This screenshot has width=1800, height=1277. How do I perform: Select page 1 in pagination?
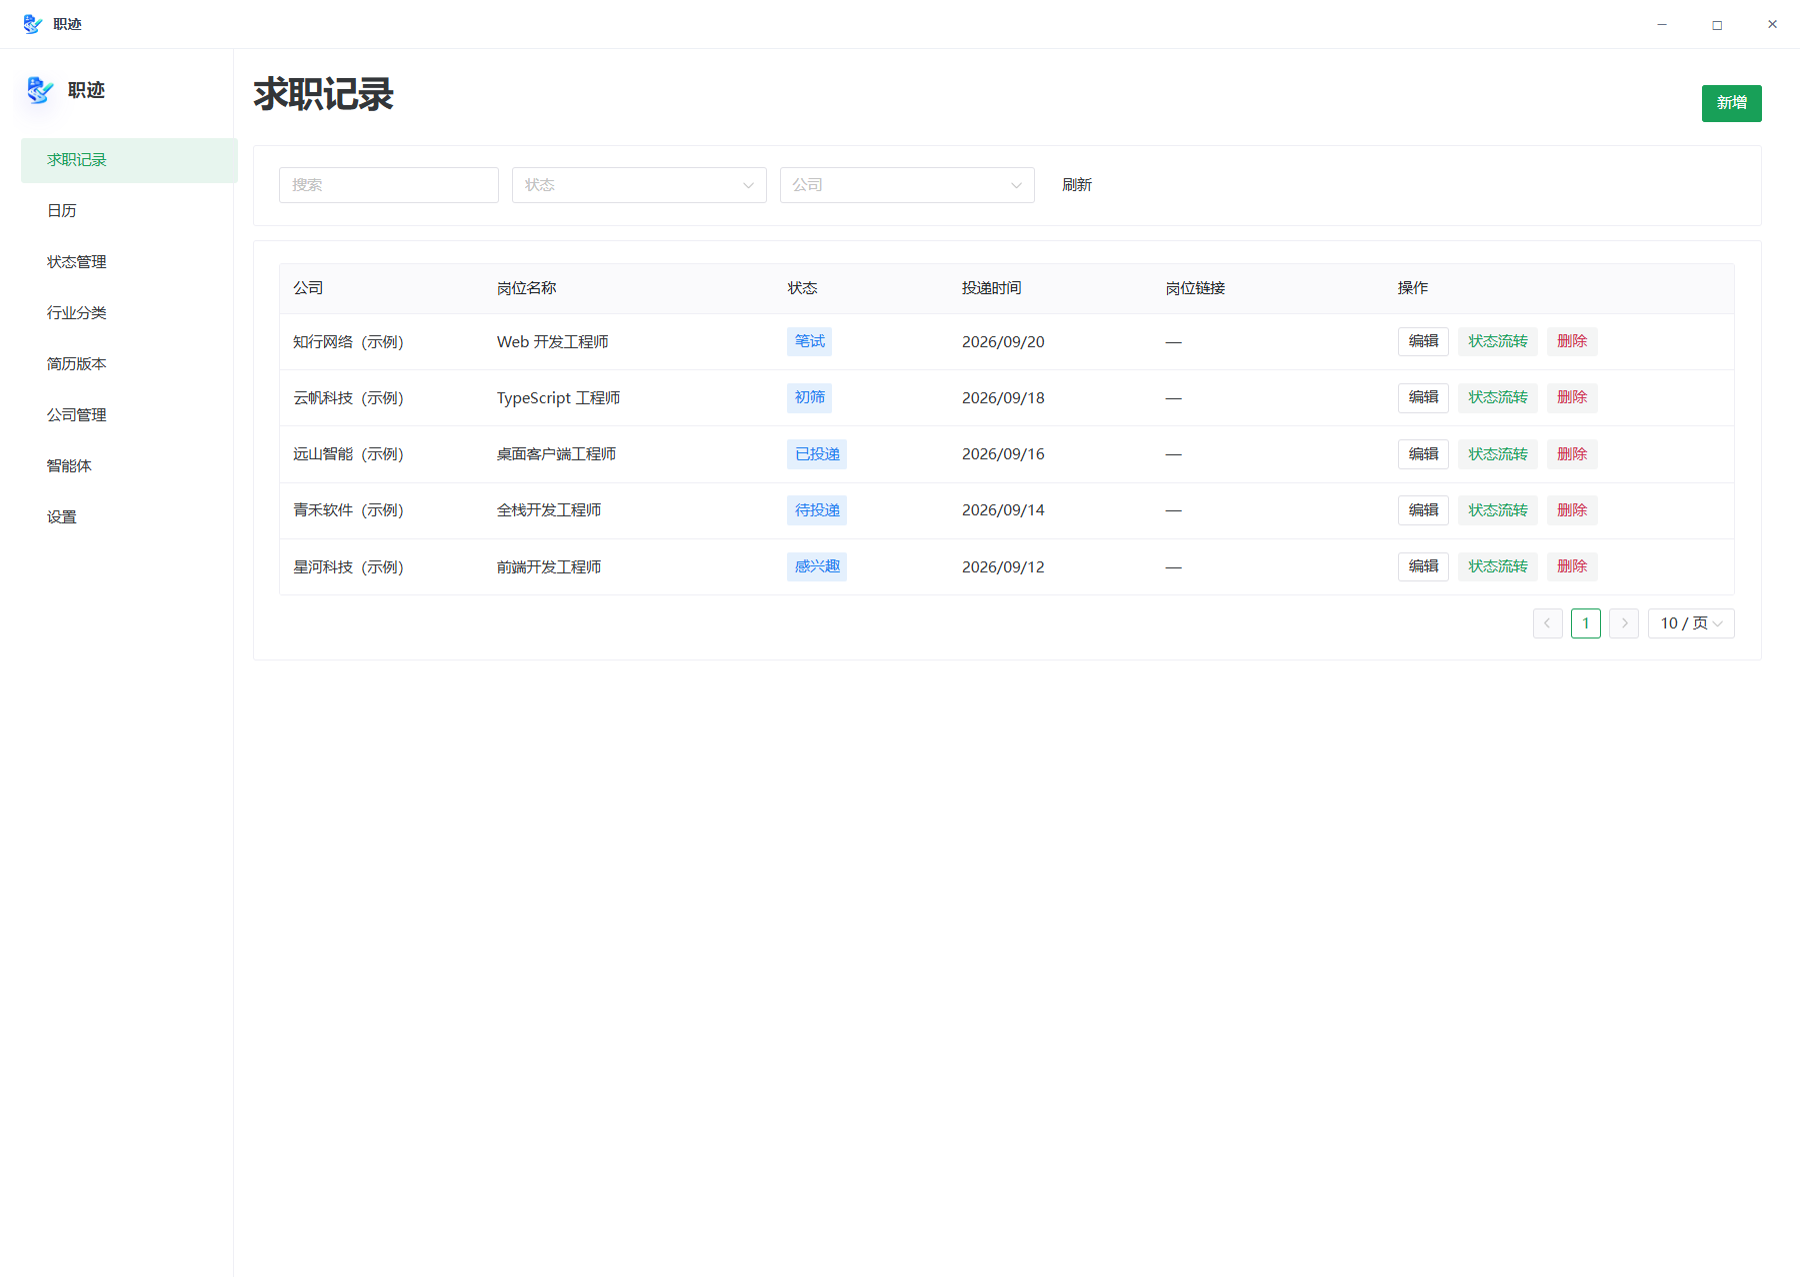tap(1586, 623)
